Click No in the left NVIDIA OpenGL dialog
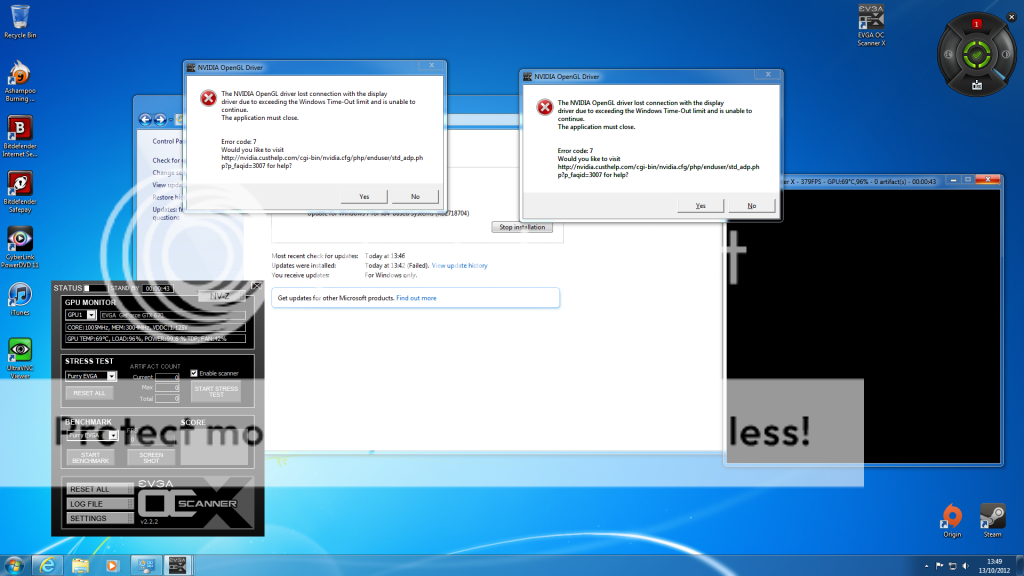Viewport: 1024px width, 576px height. coord(415,197)
